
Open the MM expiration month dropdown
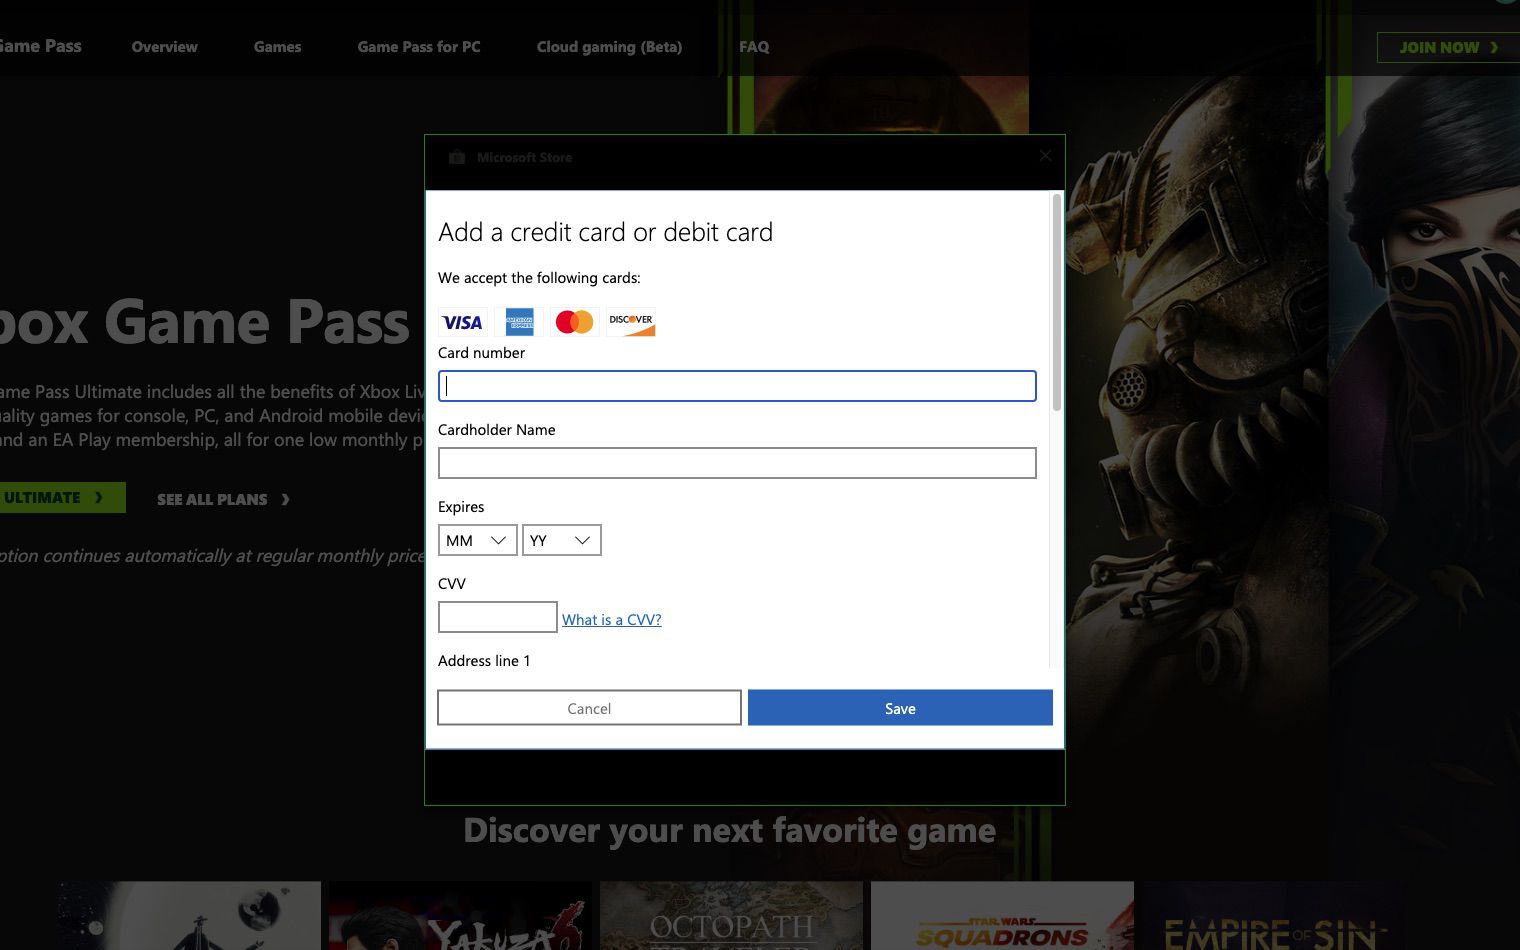[x=478, y=540]
